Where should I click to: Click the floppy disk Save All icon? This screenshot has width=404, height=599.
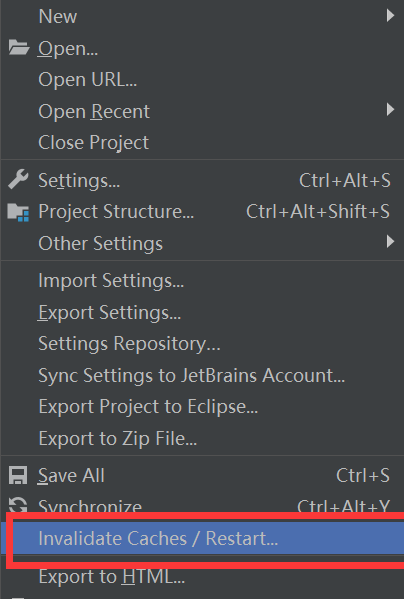click(18, 476)
